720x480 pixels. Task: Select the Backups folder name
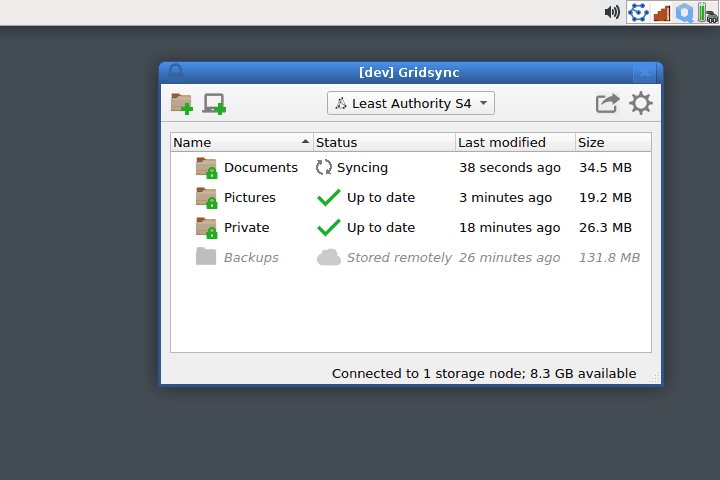(251, 258)
